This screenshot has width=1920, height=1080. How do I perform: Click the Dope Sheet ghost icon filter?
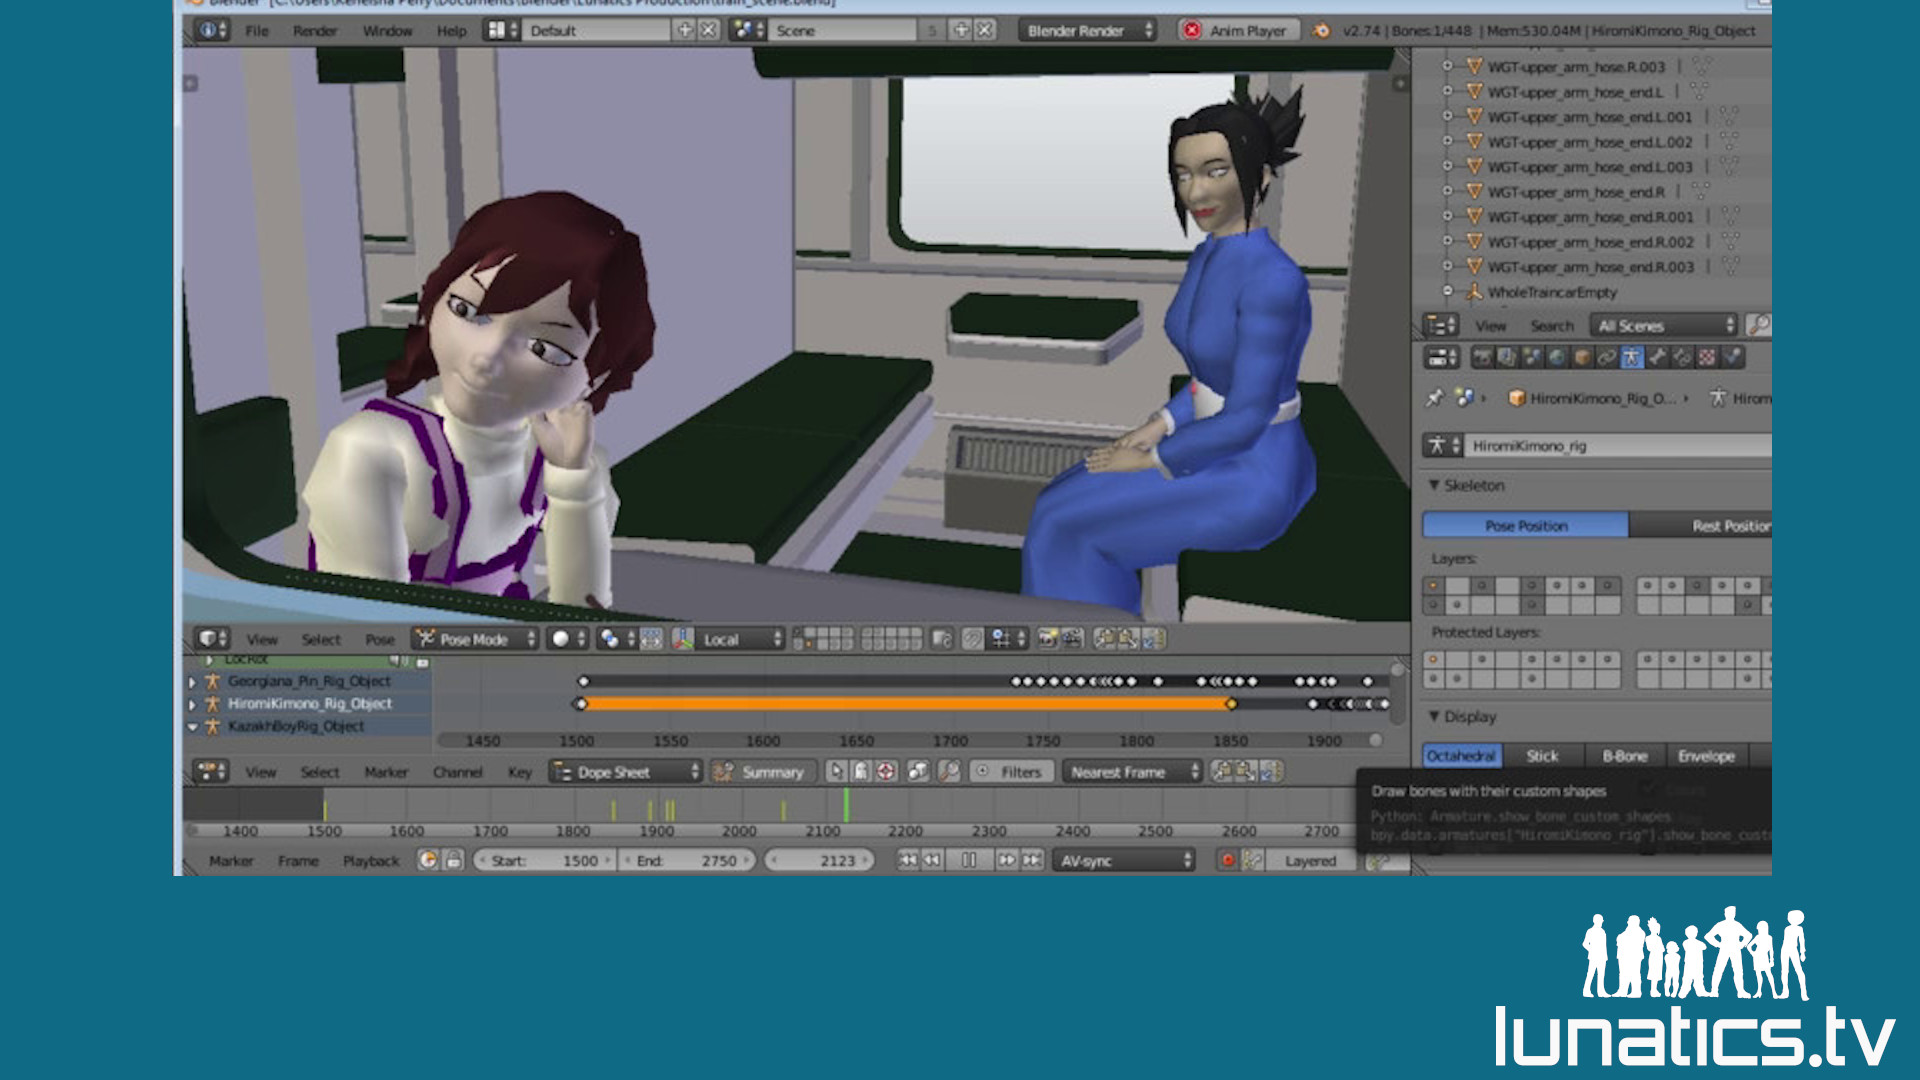pos(861,772)
